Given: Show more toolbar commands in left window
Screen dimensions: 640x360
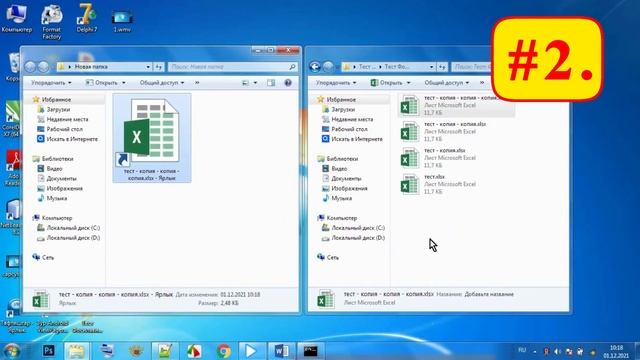Looking at the screenshot, I should pos(197,83).
